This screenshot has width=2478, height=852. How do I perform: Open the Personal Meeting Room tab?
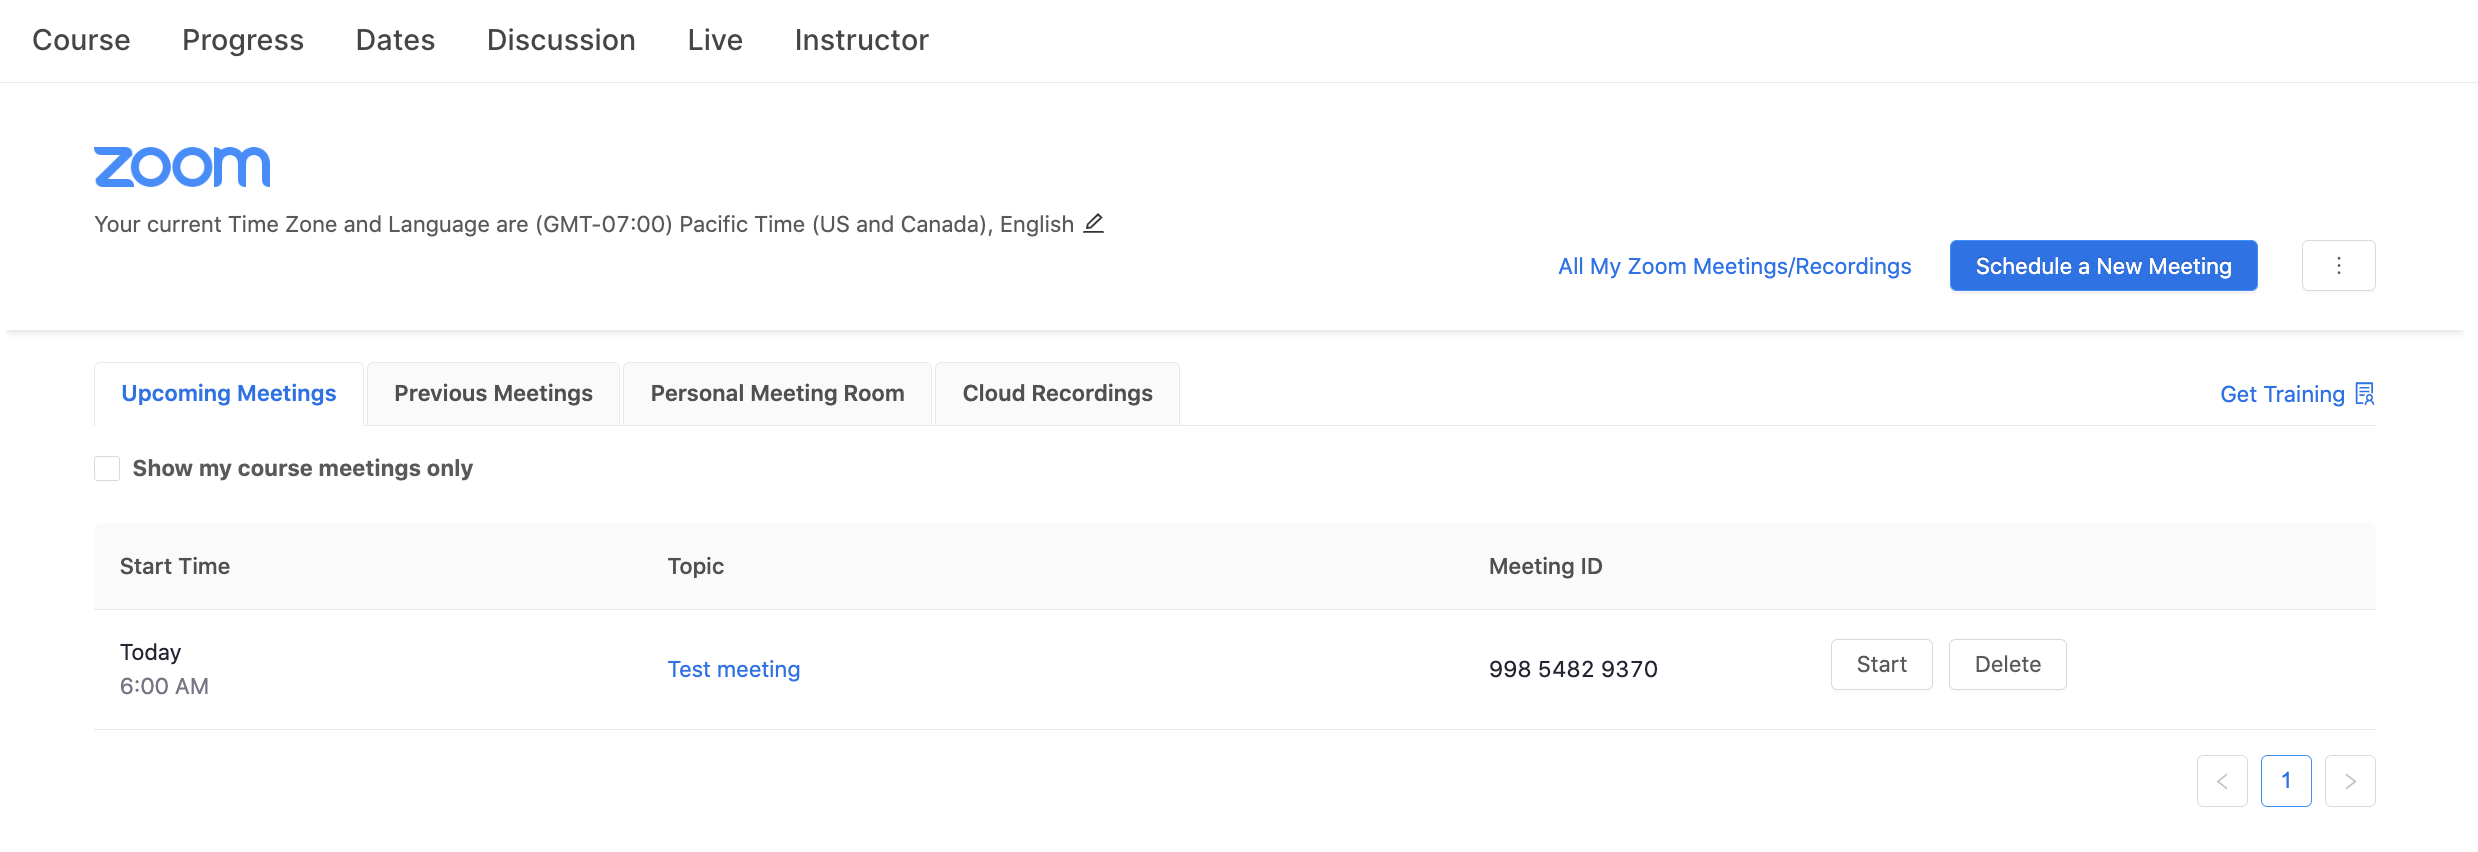coord(777,394)
